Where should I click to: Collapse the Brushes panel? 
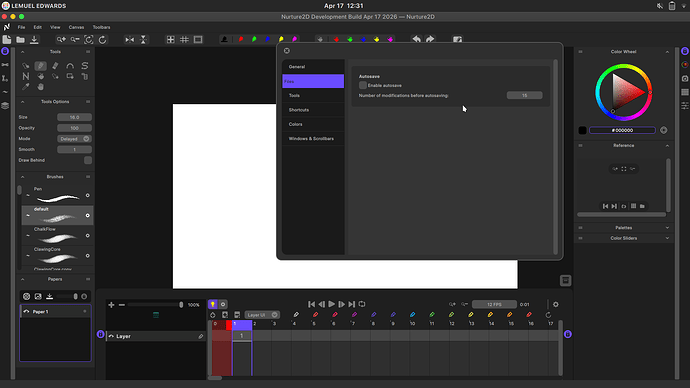[22, 177]
